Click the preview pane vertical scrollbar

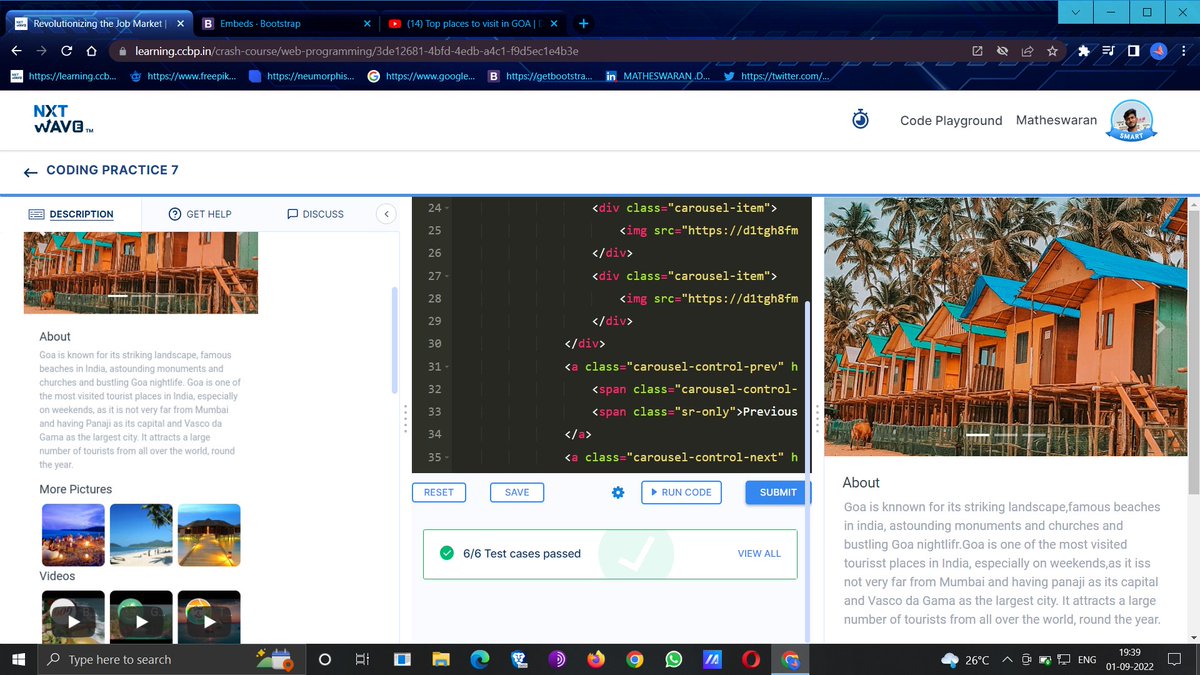click(1193, 345)
